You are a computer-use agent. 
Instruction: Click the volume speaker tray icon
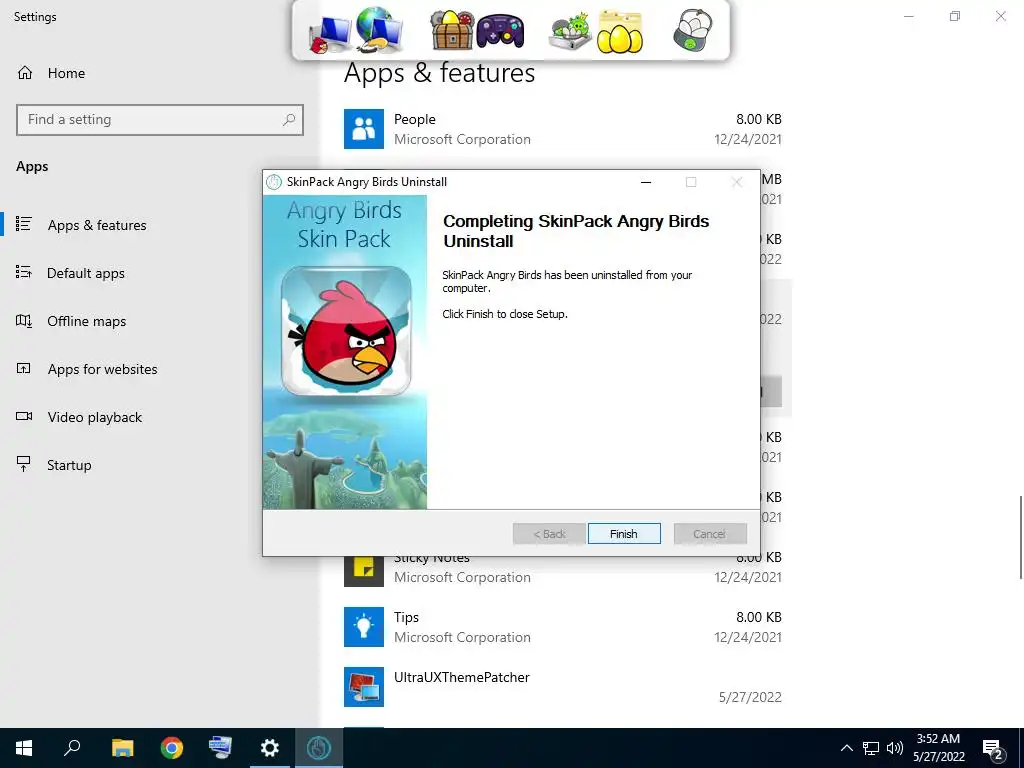click(895, 748)
